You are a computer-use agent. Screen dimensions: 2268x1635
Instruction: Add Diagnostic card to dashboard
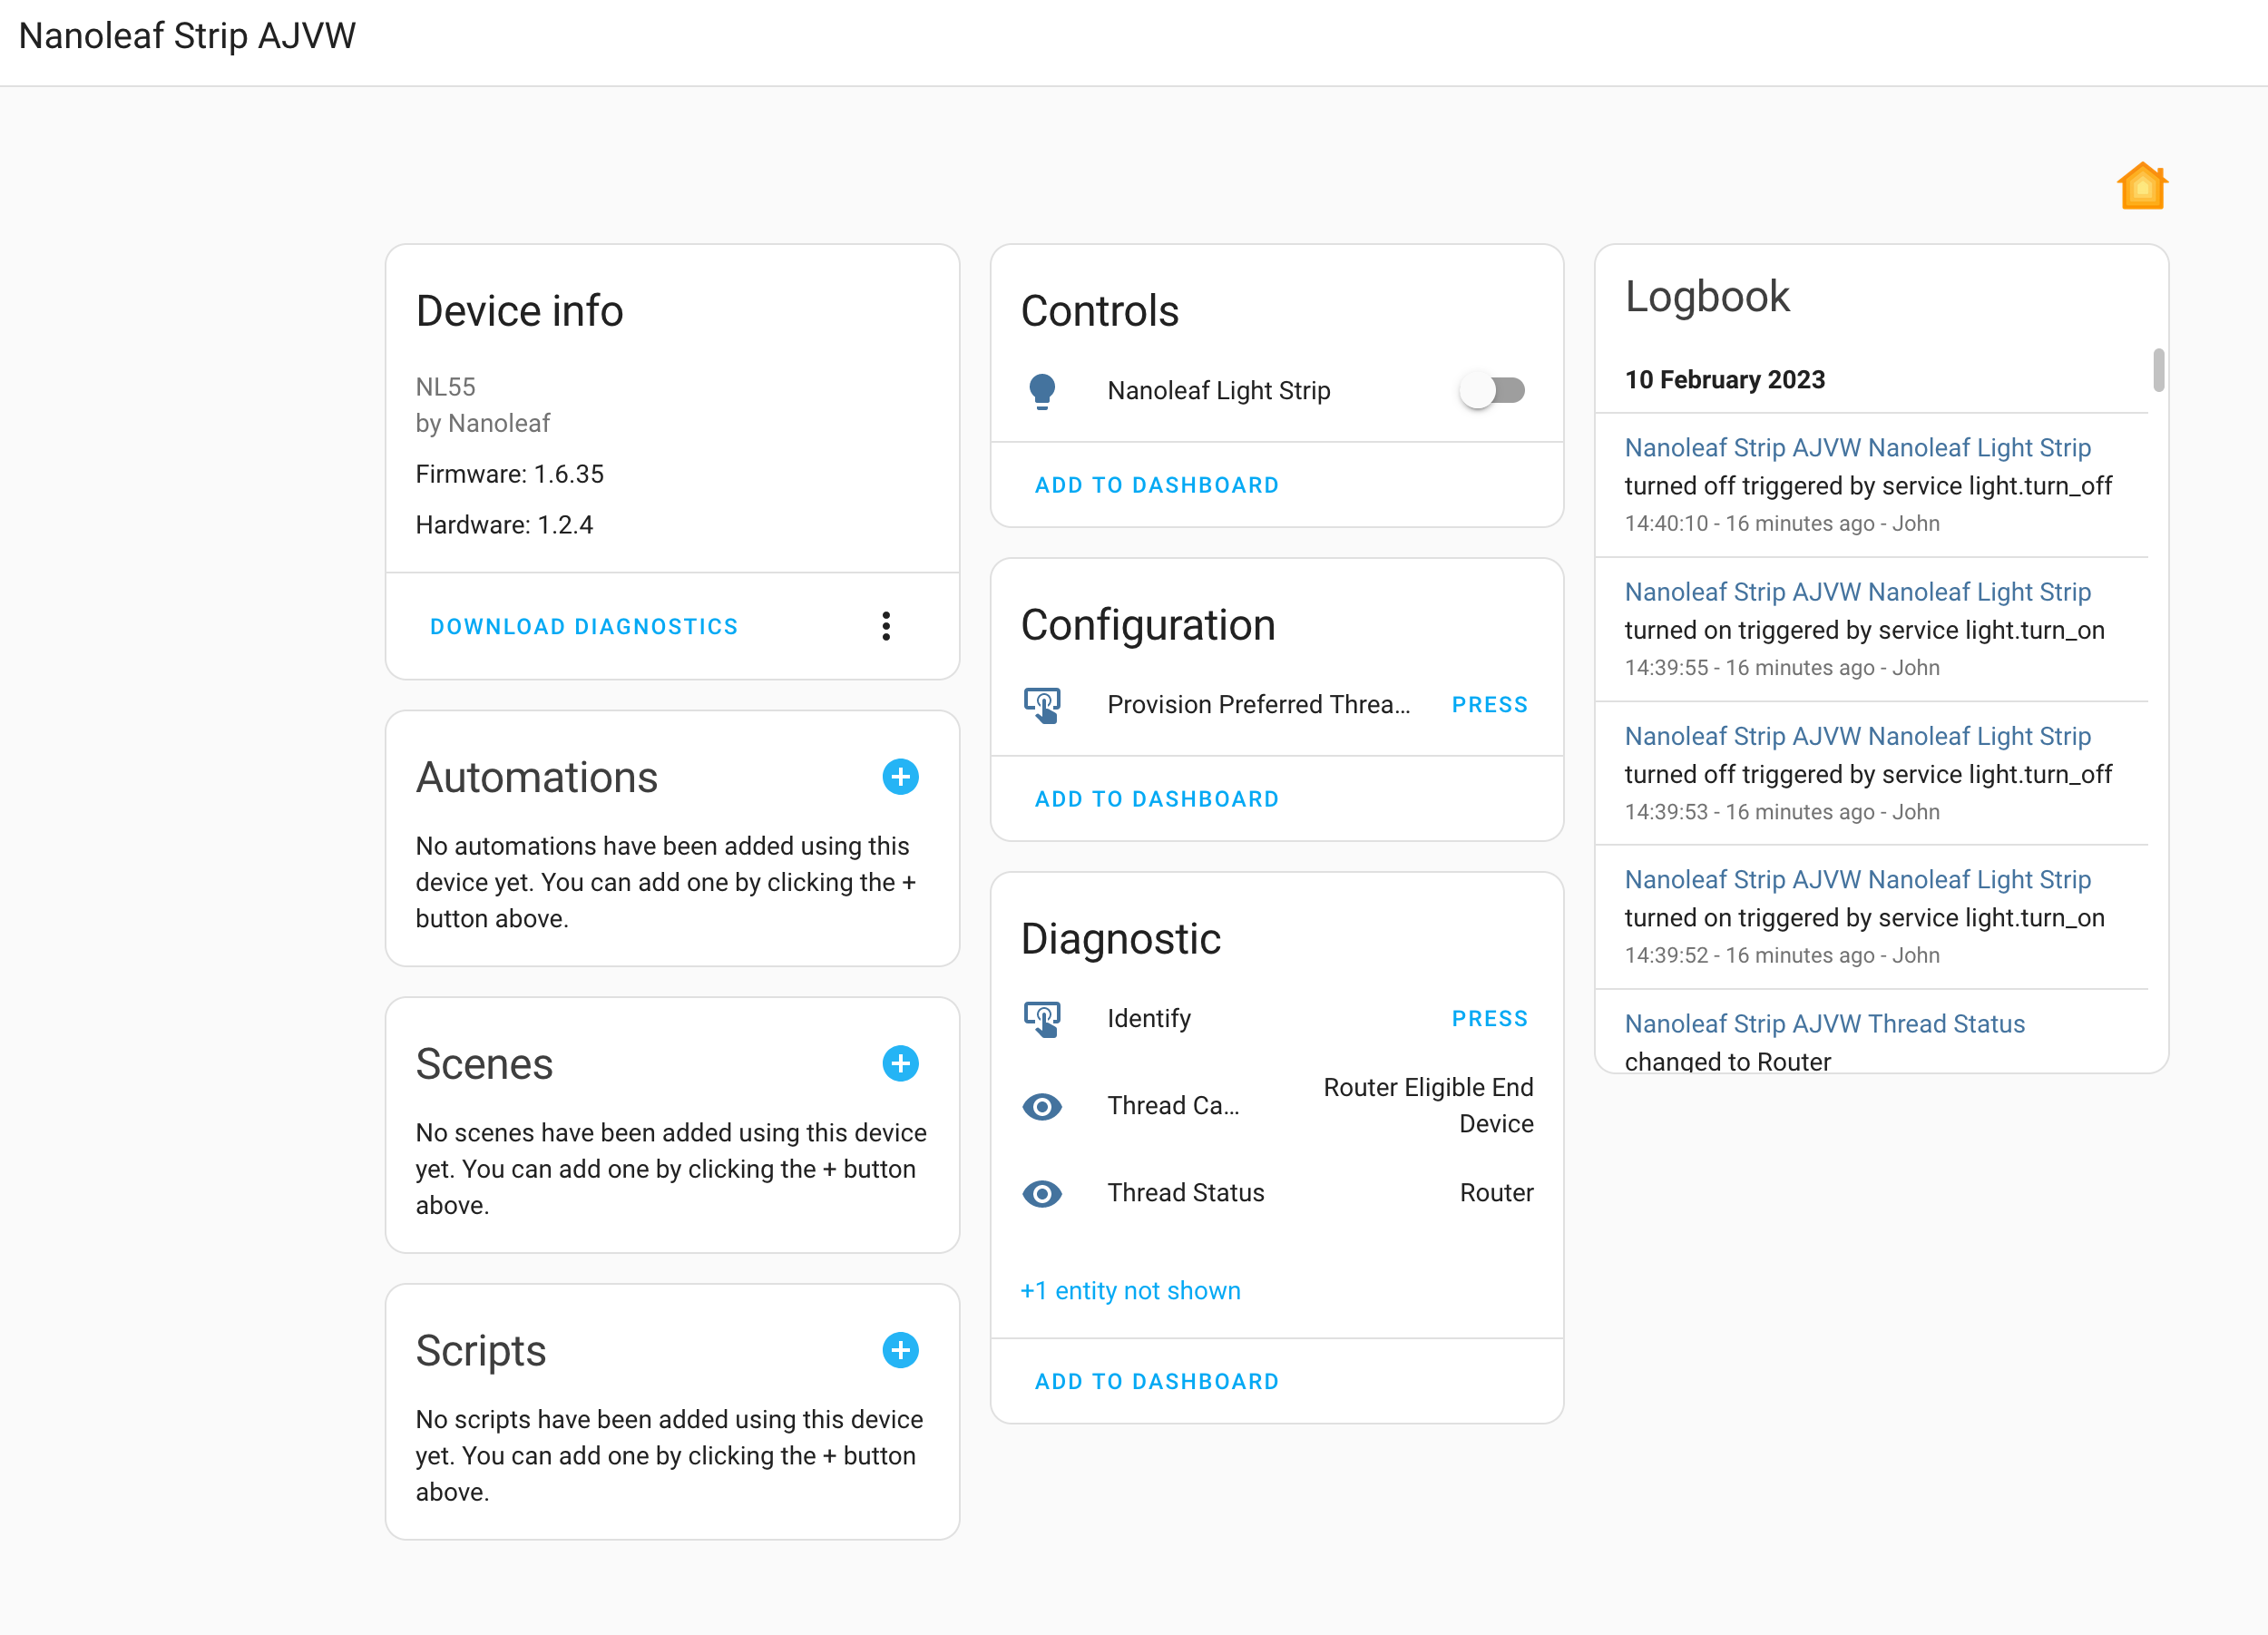[x=1156, y=1381]
